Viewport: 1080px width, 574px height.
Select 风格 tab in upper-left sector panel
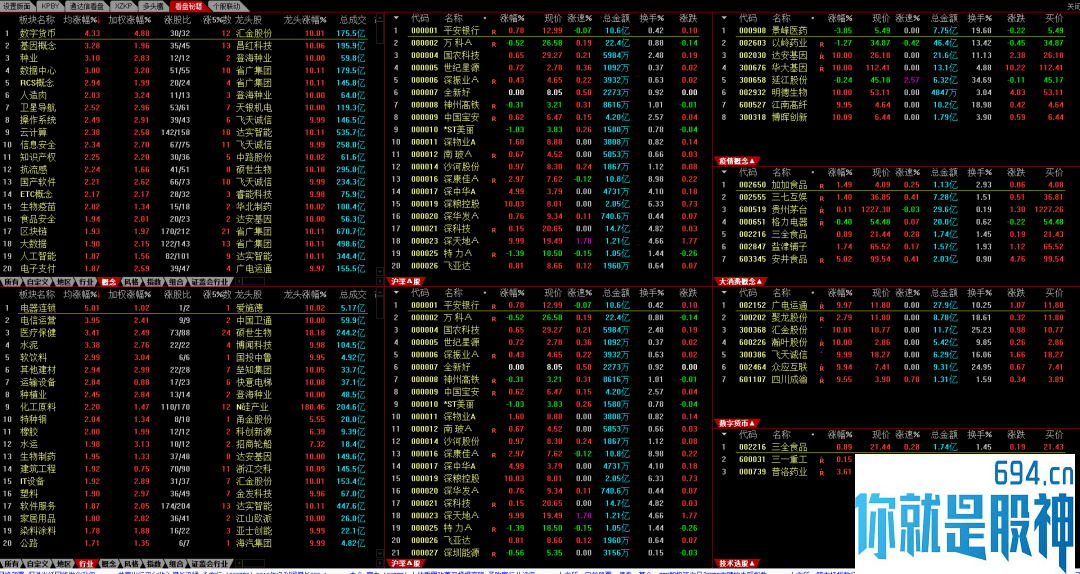131,282
